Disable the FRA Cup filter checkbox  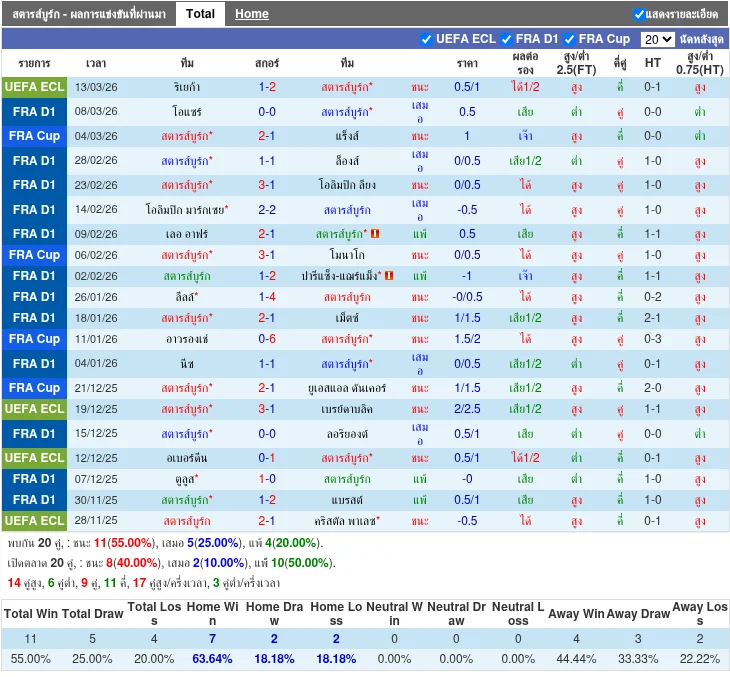click(x=570, y=39)
